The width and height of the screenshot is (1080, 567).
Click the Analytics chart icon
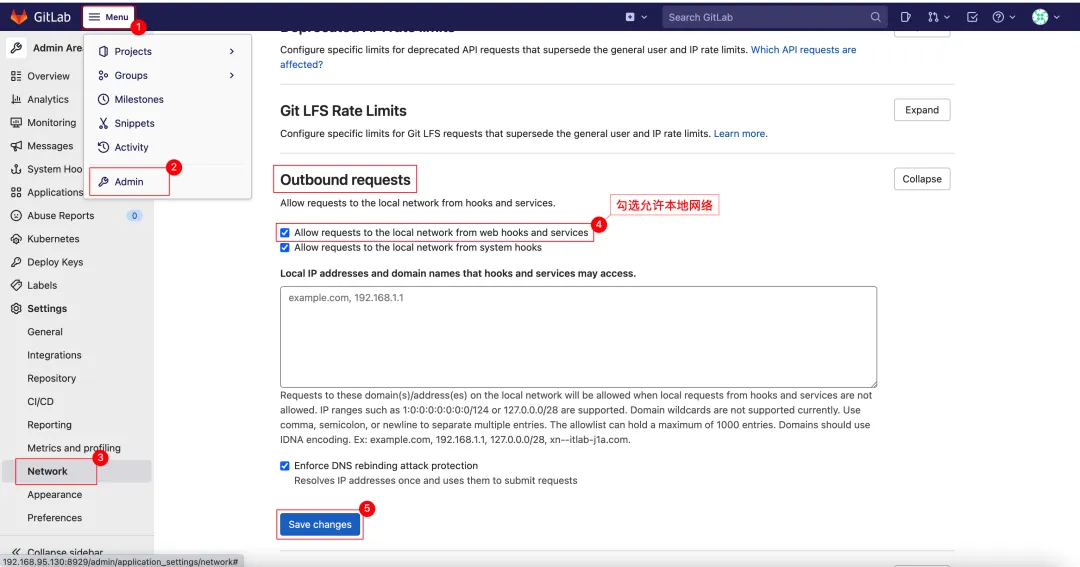tap(16, 99)
